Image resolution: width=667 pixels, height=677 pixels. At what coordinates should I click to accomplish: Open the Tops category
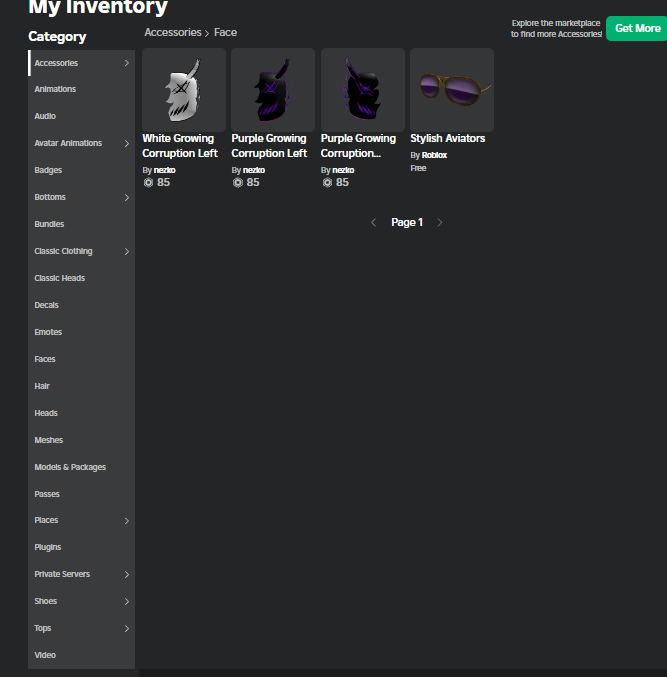tap(82, 628)
